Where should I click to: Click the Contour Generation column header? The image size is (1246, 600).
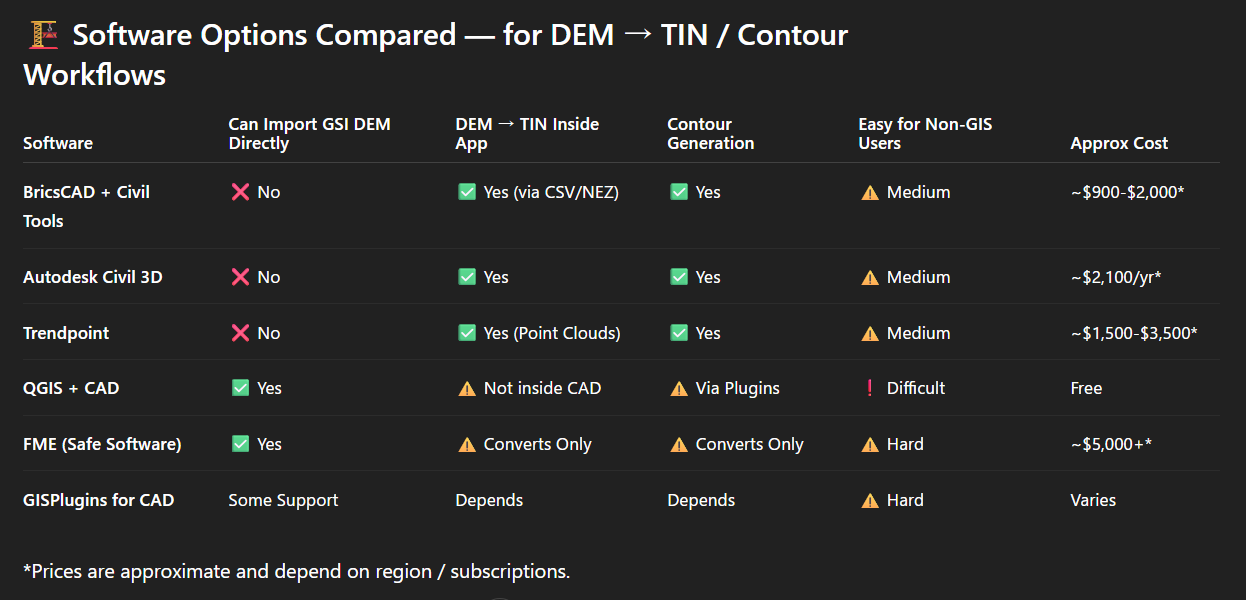coord(711,134)
